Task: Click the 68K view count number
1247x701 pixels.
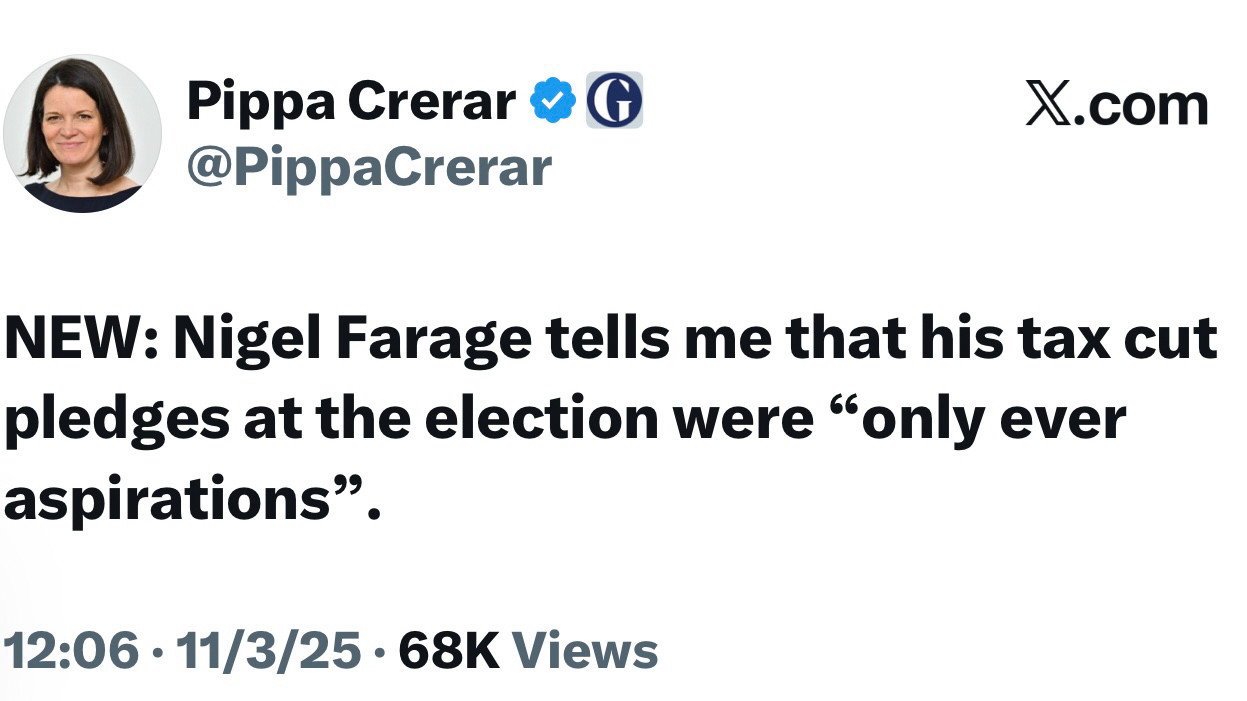Action: point(448,650)
